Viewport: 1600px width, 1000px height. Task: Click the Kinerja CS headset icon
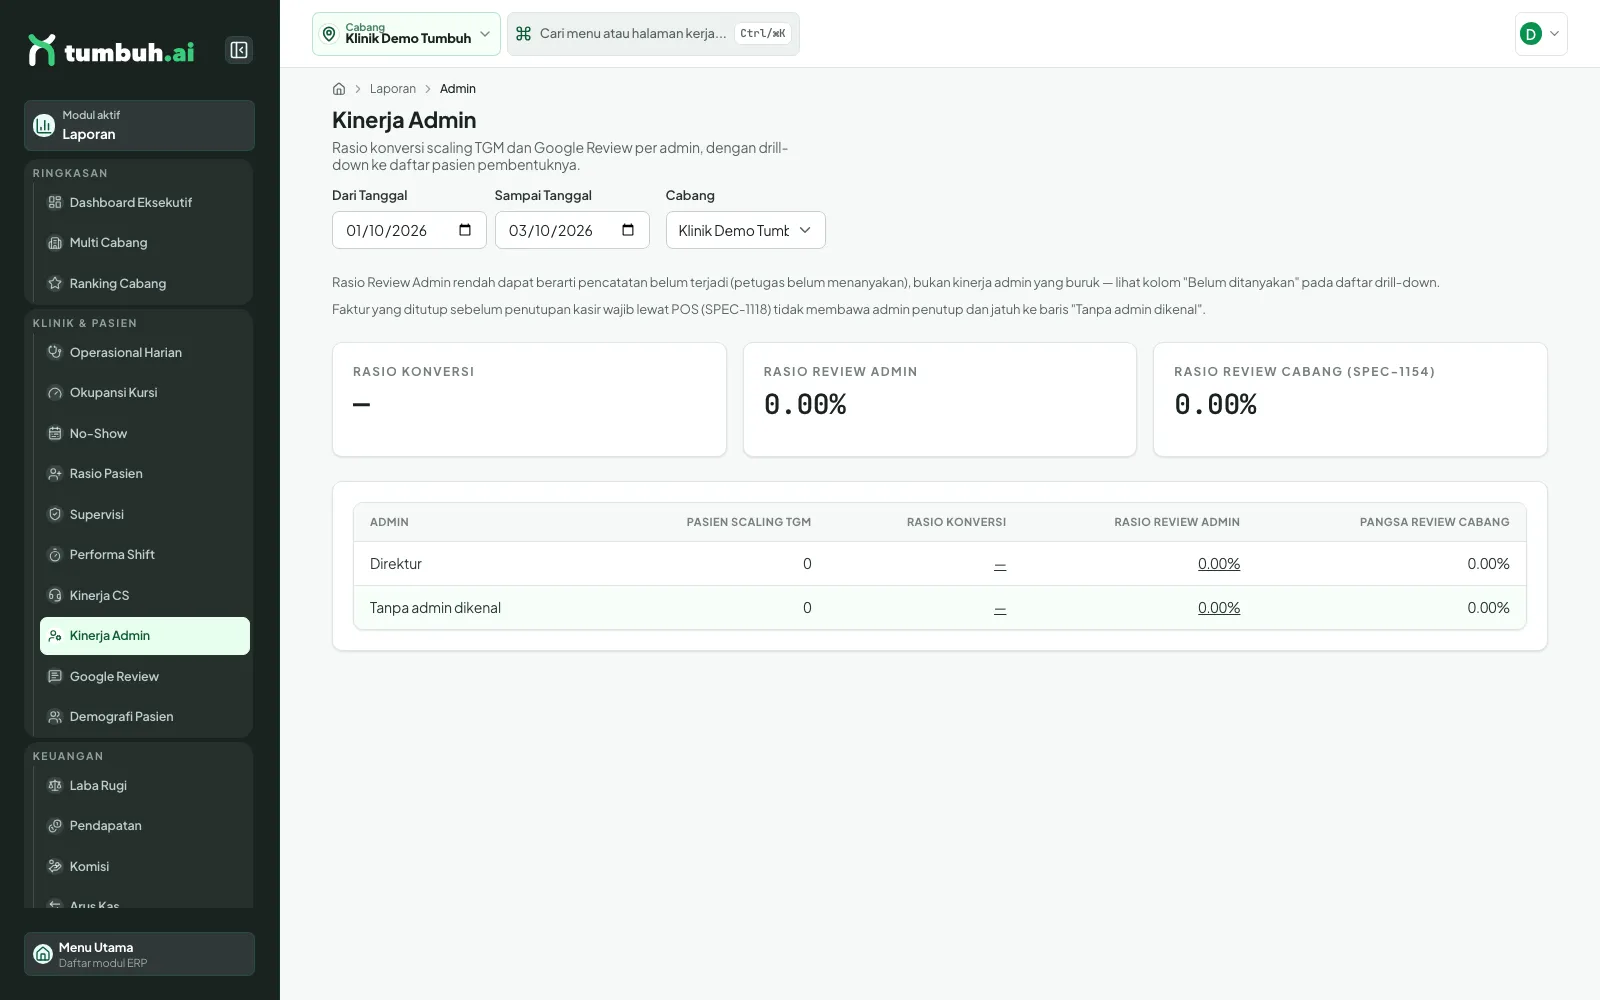coord(55,595)
